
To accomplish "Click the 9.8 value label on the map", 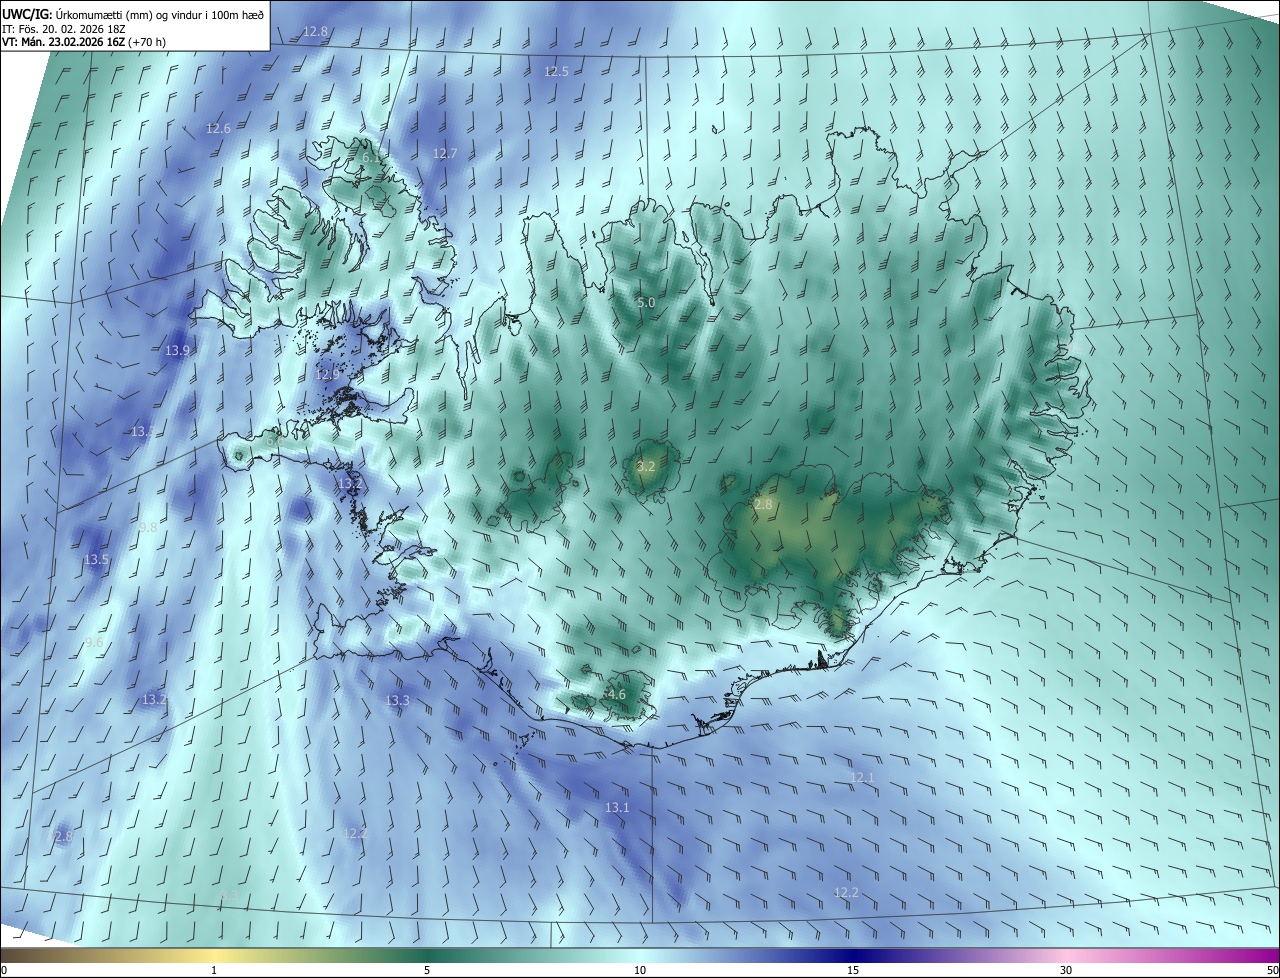I will [148, 527].
